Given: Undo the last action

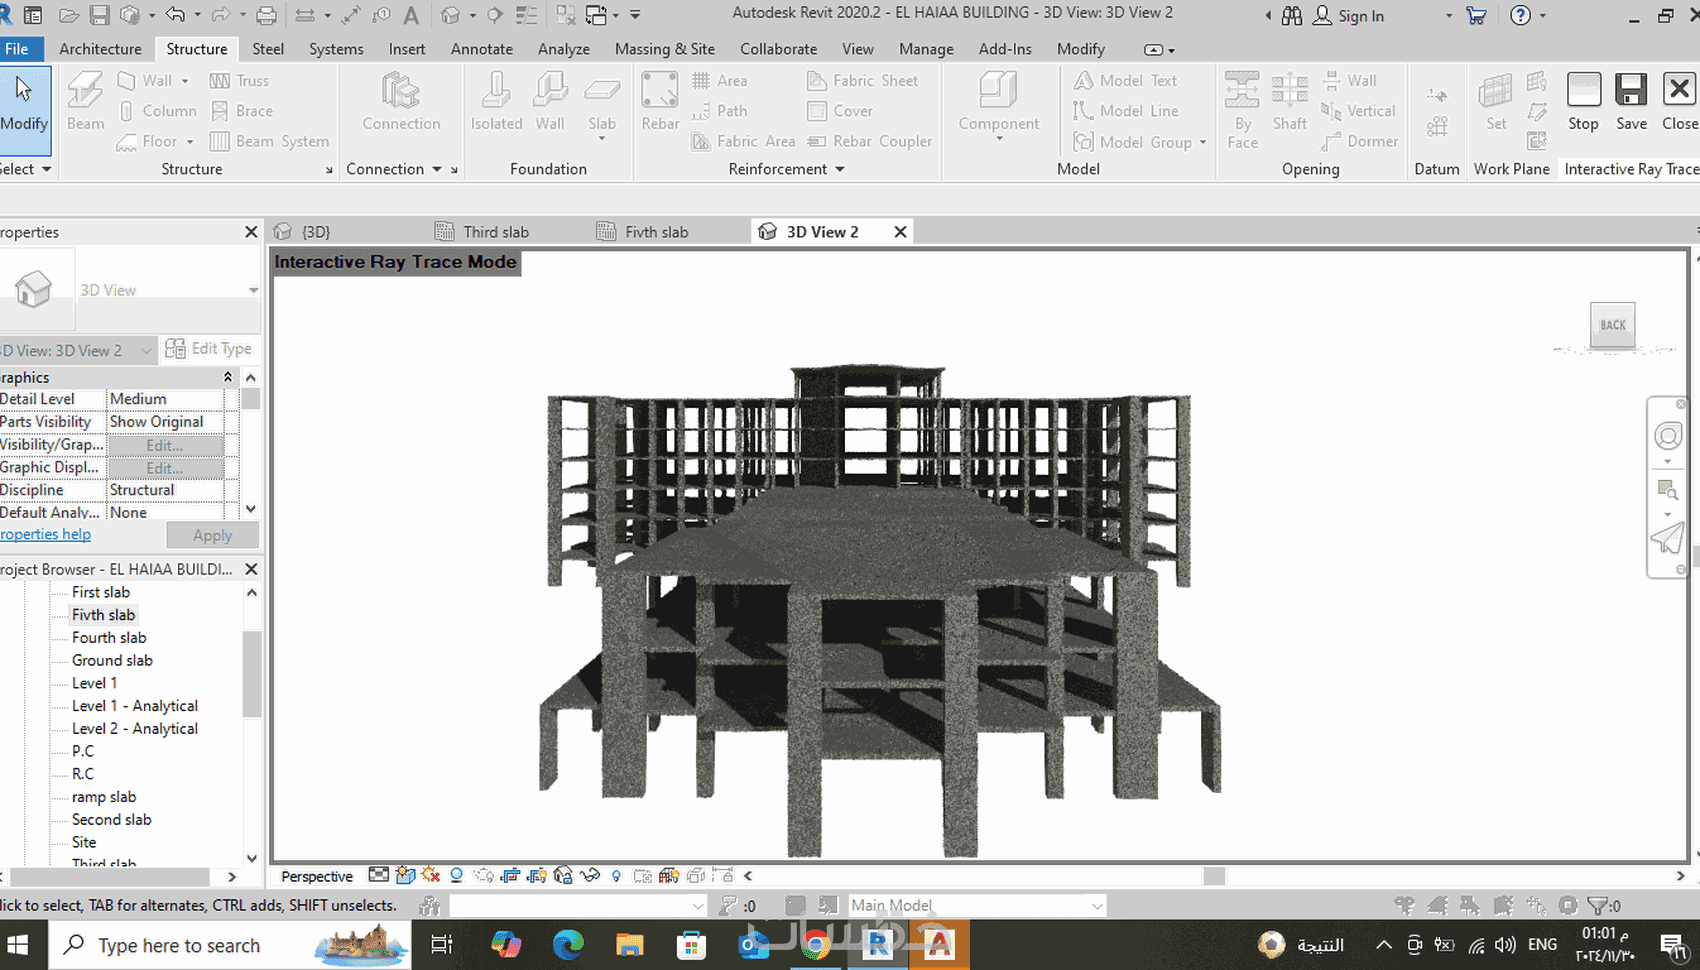Looking at the screenshot, I should coord(175,16).
